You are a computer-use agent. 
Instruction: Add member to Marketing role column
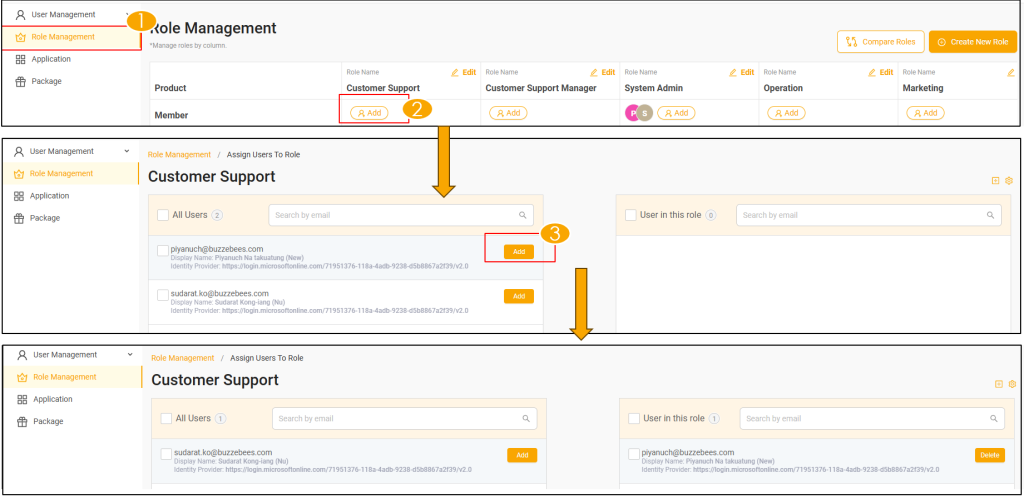point(926,113)
